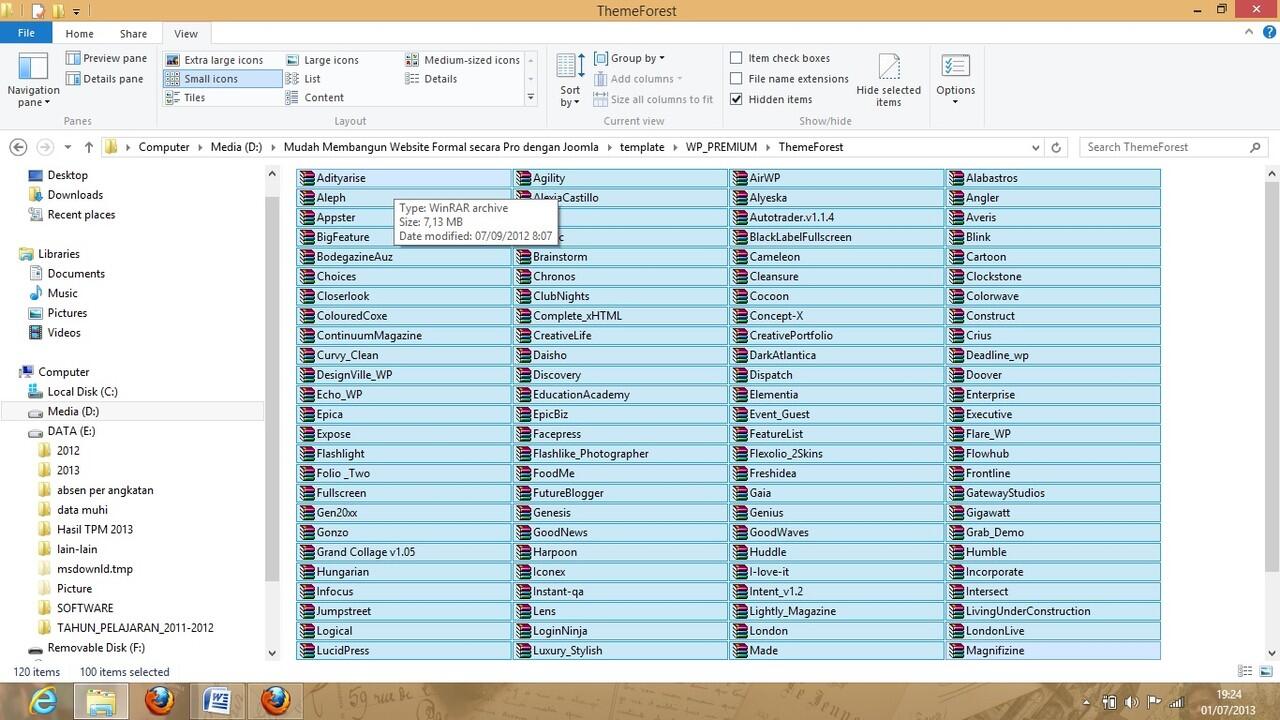Open the SOFTWARE folder in tree
Screen dimensions: 1280x720
[85, 608]
